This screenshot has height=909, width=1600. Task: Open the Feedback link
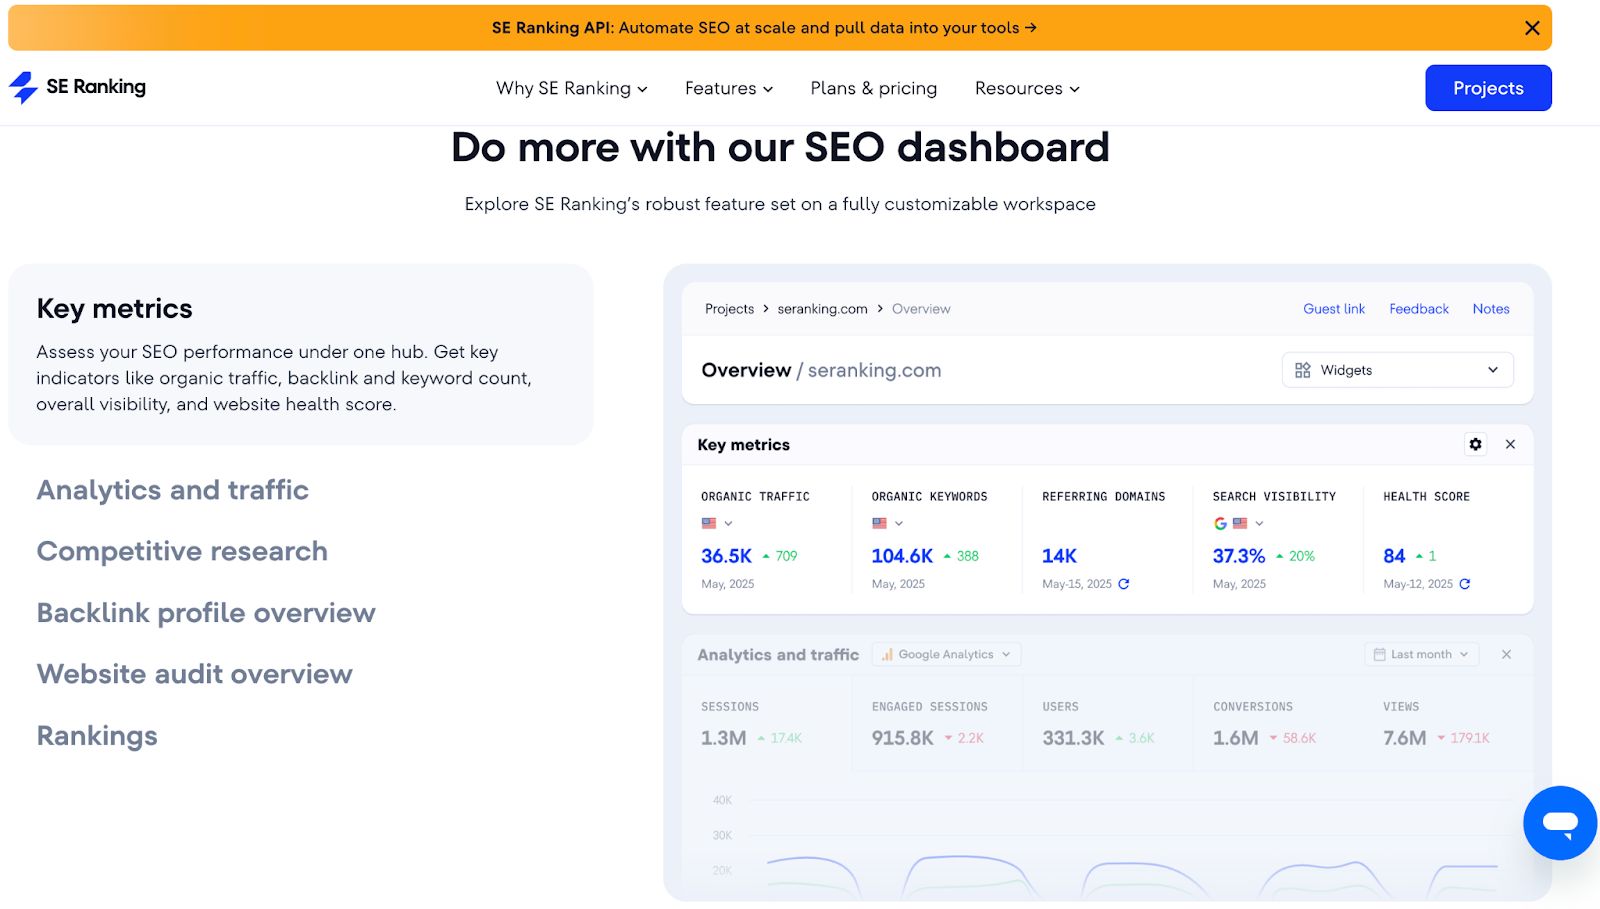[1418, 309]
